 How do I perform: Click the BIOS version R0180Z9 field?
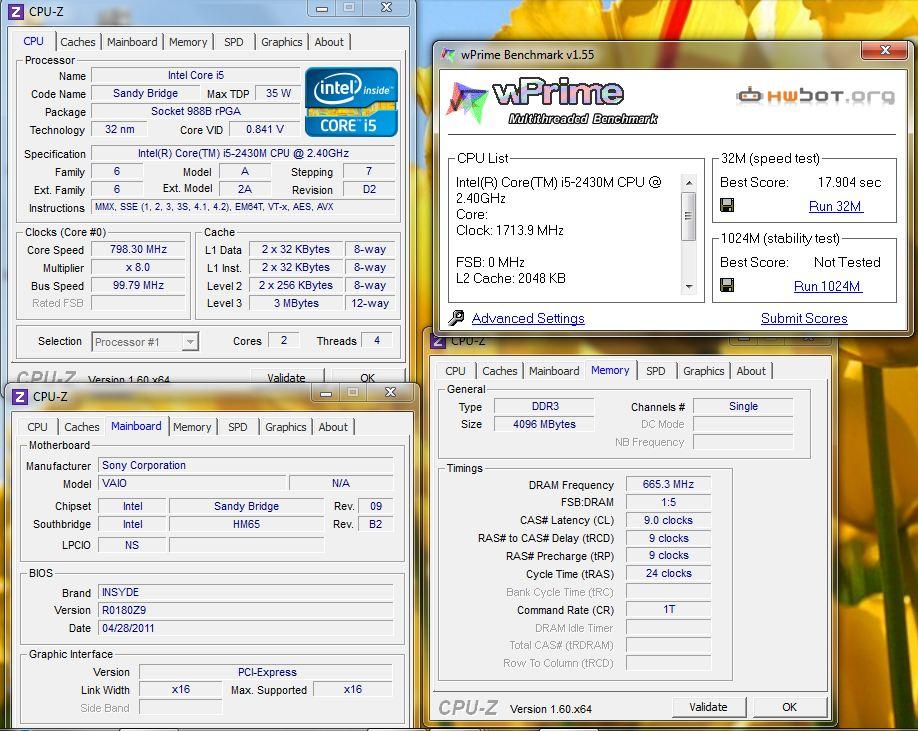(245, 610)
